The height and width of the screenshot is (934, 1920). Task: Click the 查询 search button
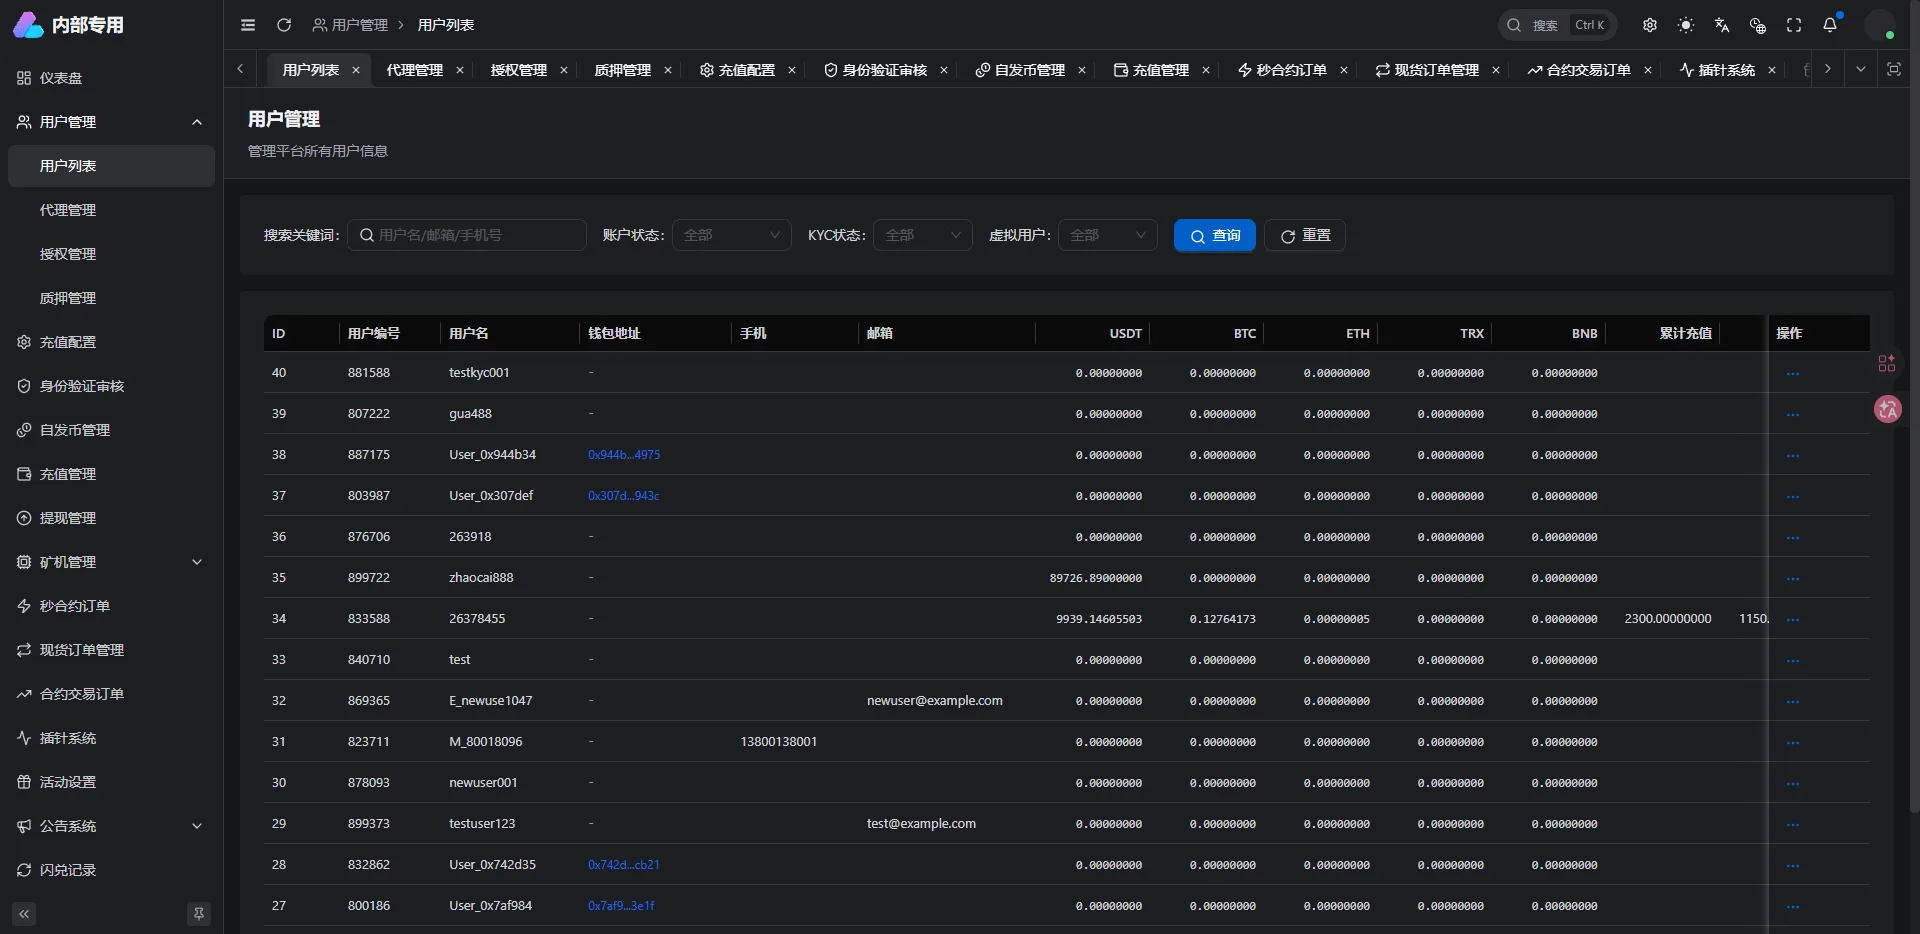click(1215, 235)
